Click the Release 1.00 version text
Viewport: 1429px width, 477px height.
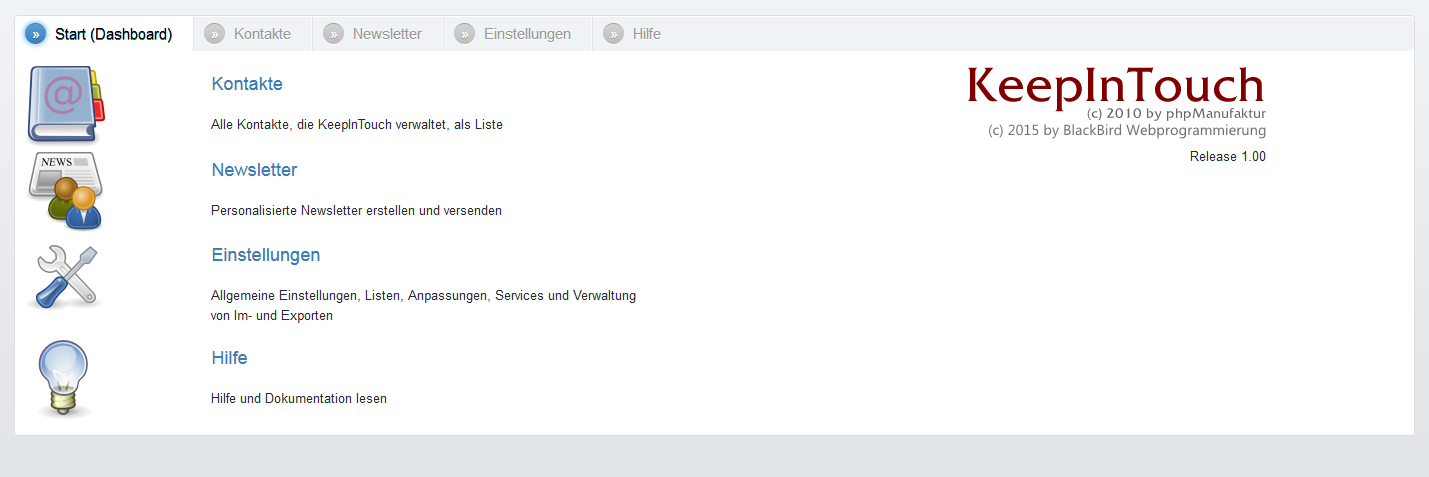coord(1228,157)
